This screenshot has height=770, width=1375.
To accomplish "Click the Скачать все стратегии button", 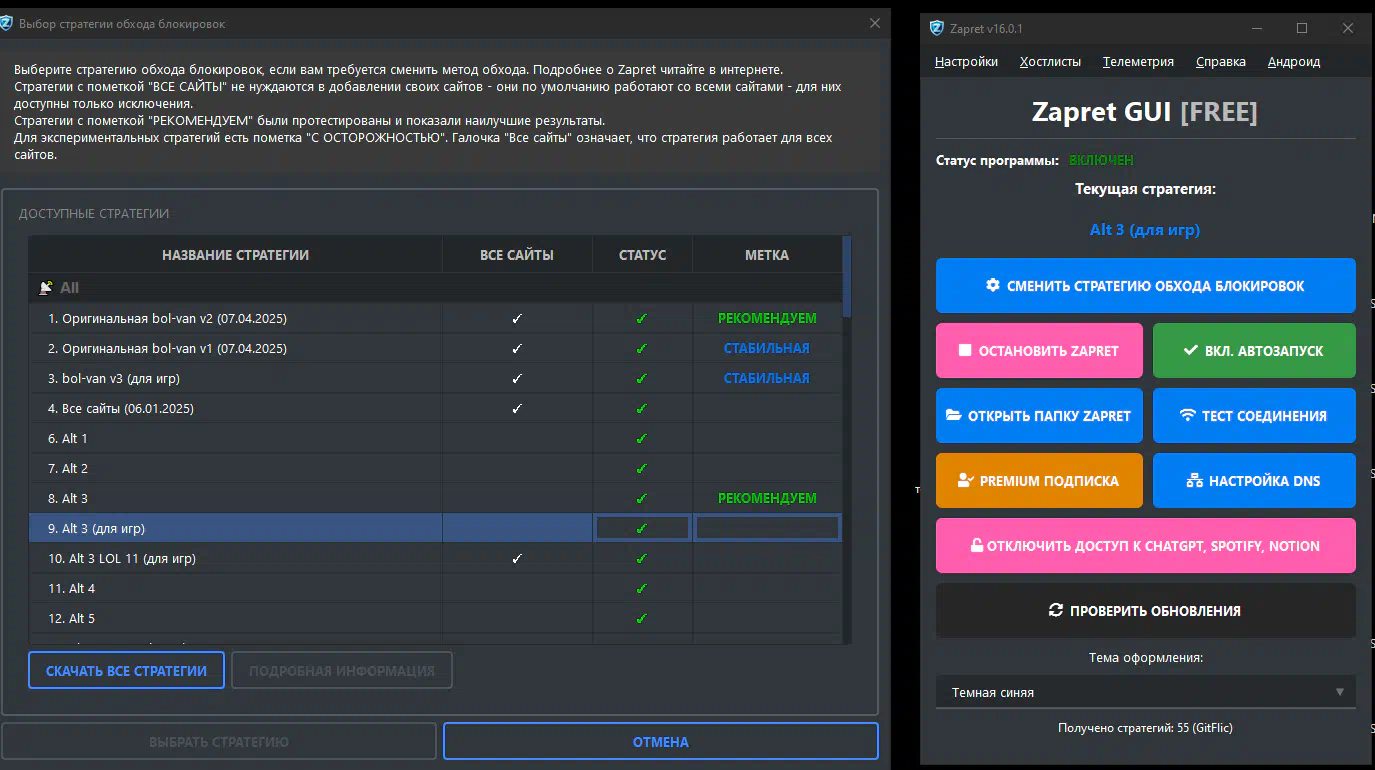I will pos(126,670).
